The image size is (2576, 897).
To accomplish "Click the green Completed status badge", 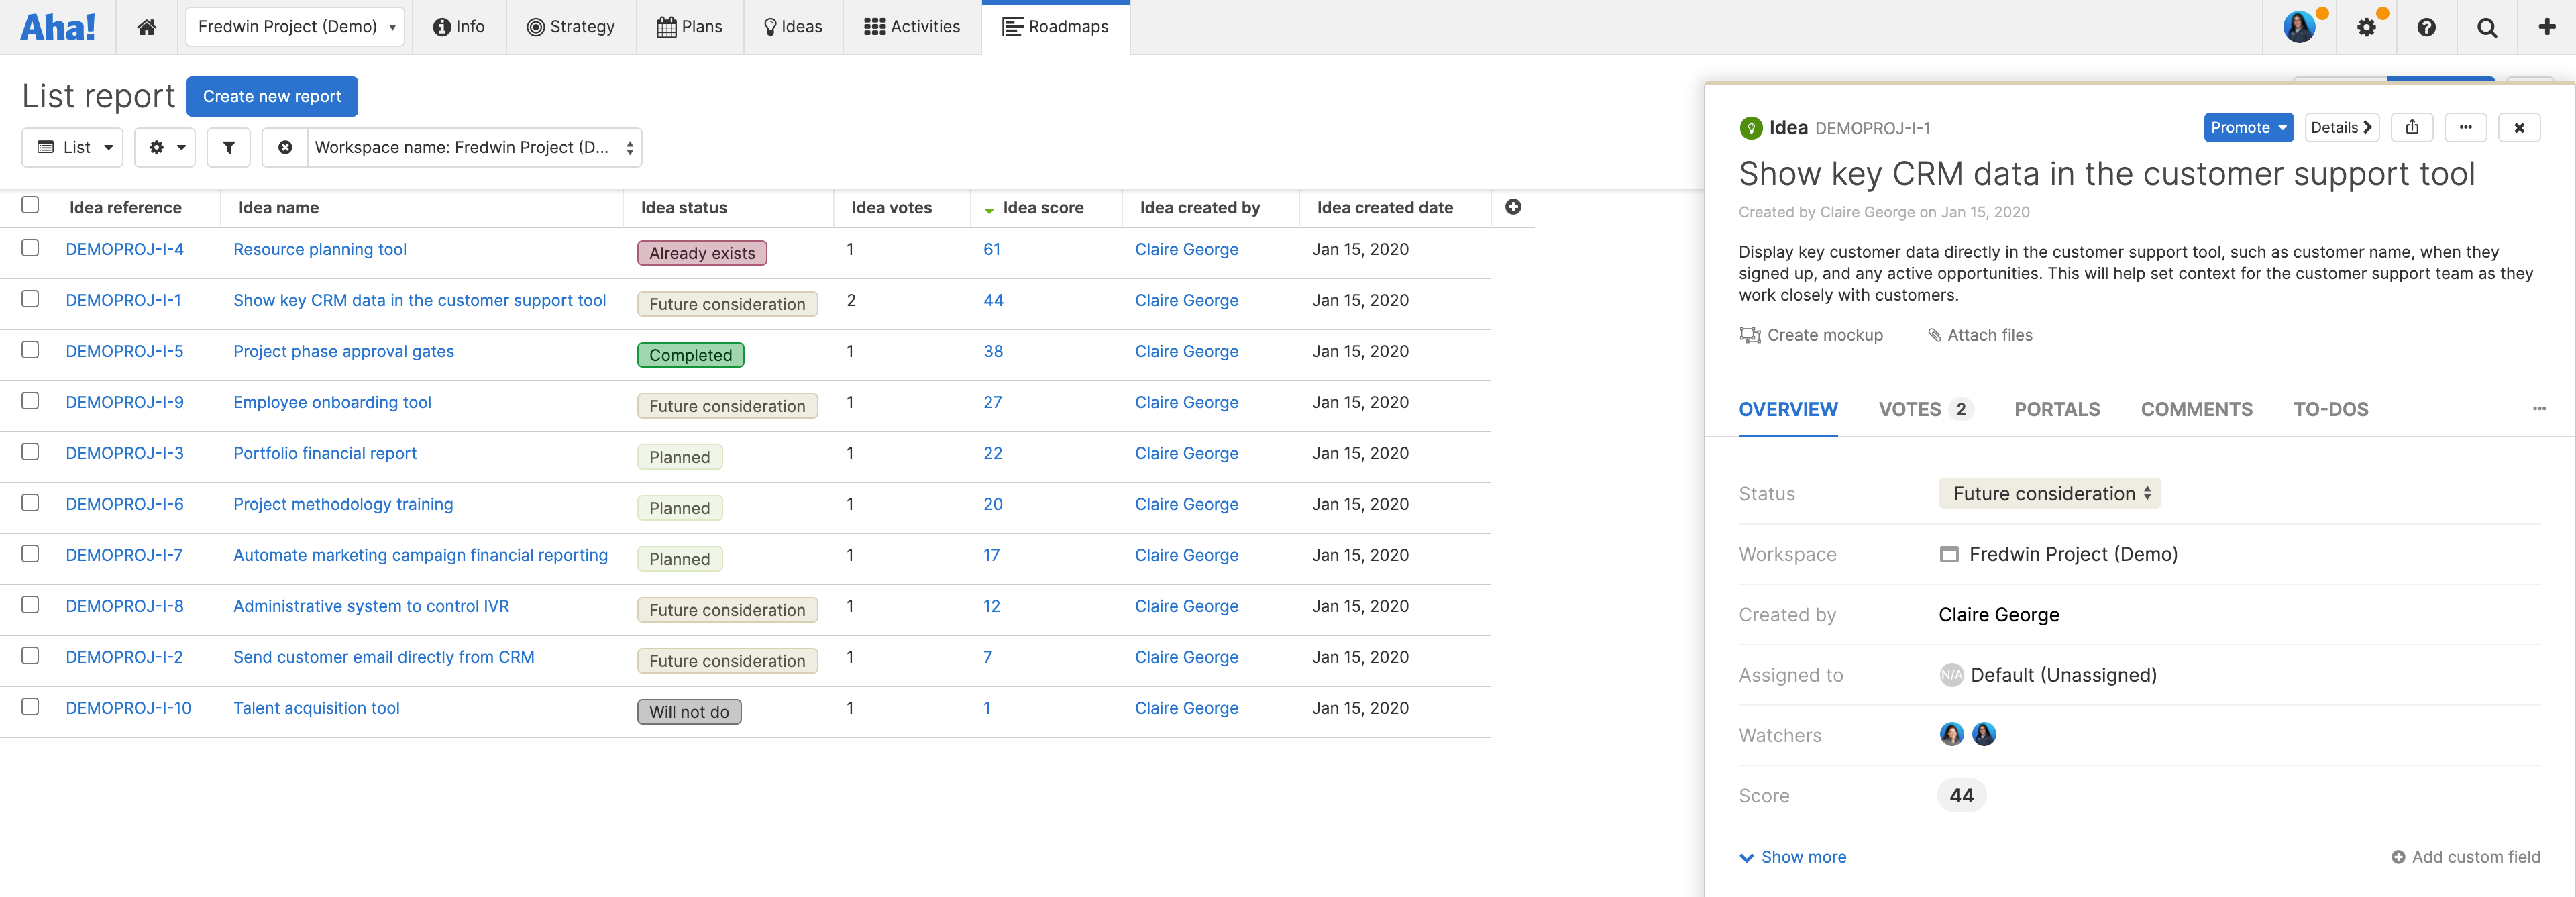I will 690,355.
